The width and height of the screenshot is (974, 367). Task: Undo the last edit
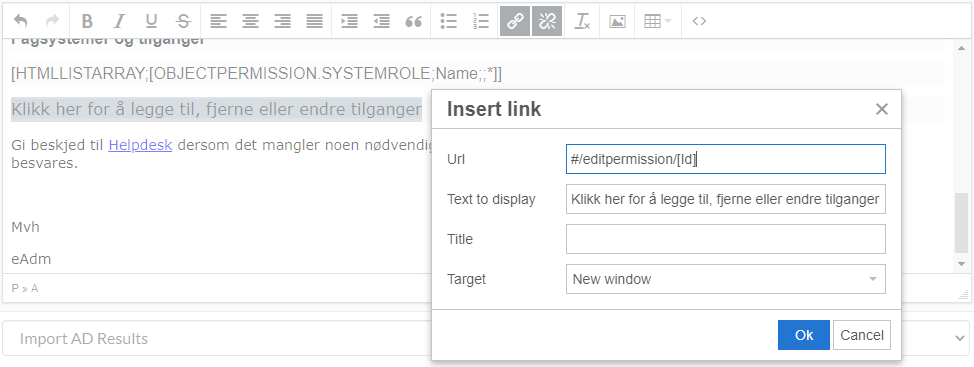tap(20, 21)
